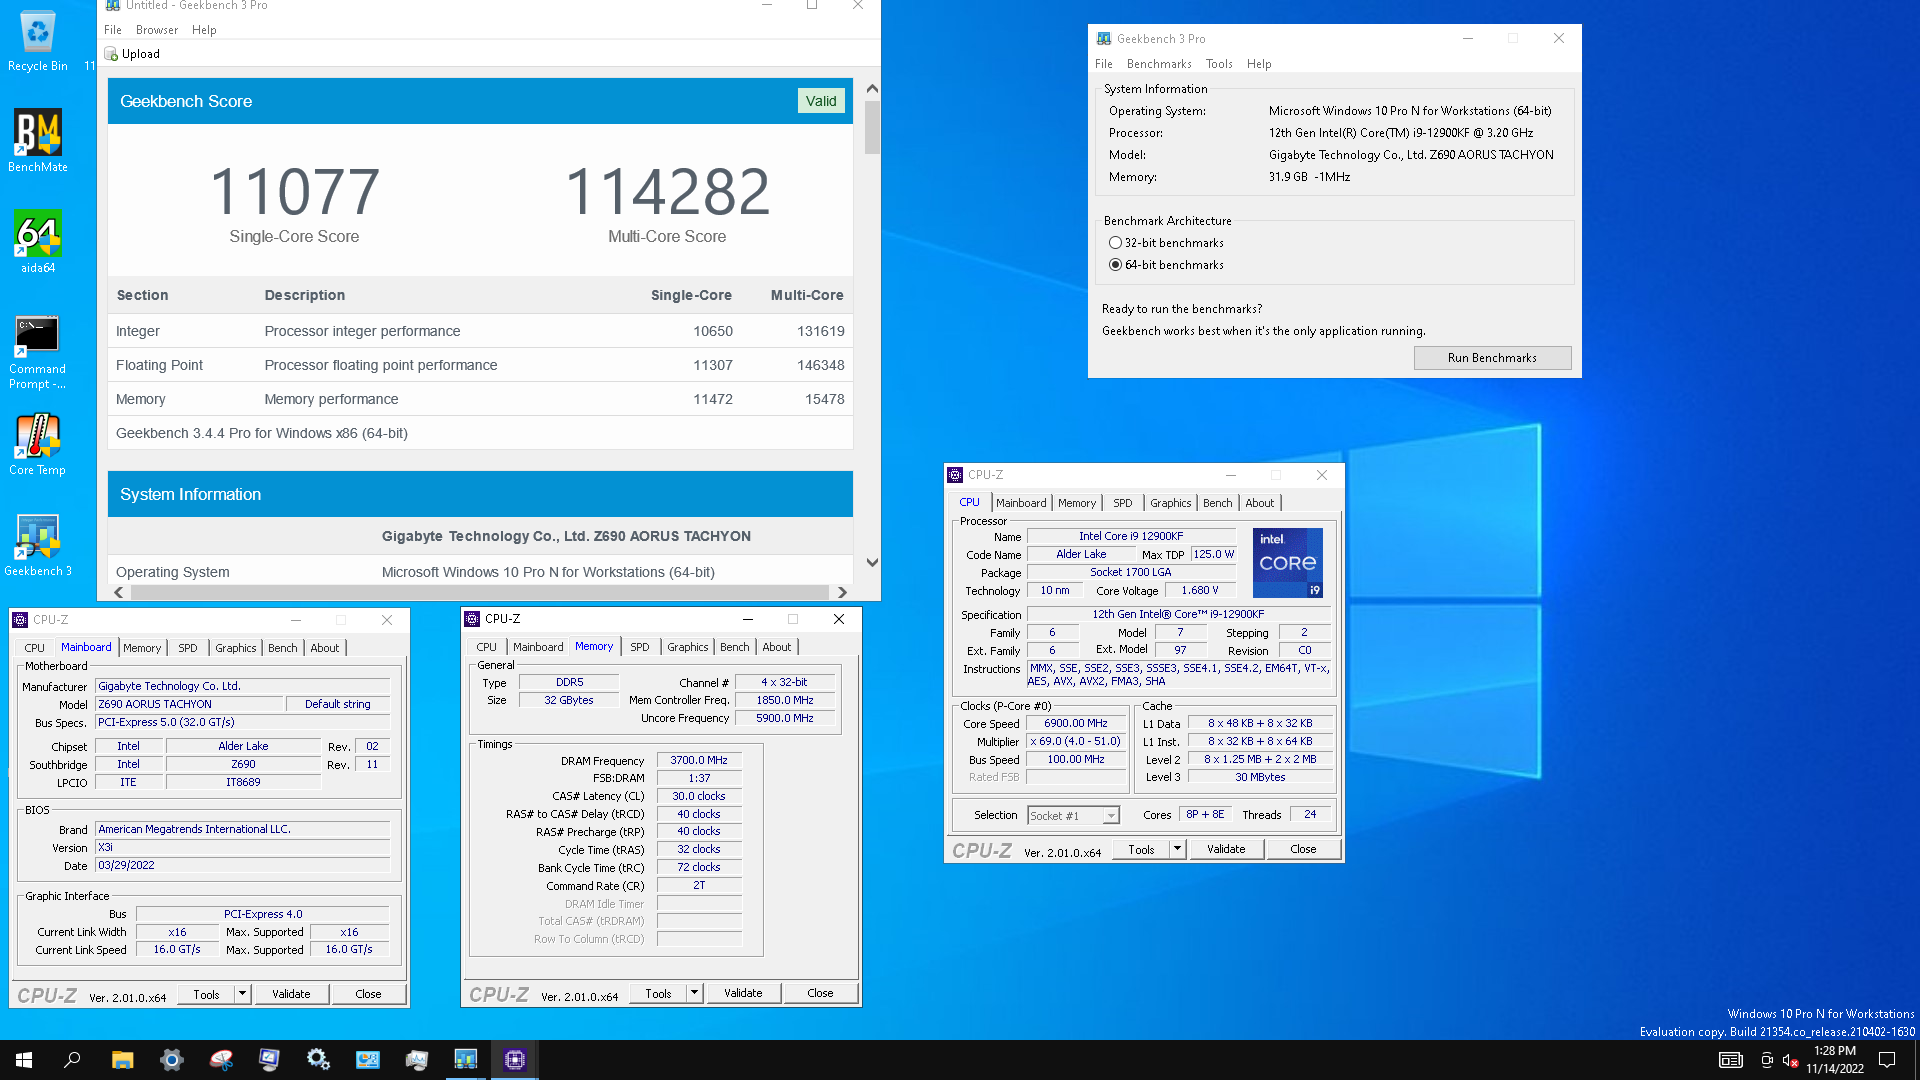Image resolution: width=1920 pixels, height=1080 pixels.
Task: Switch to Bench tab in CPU-Z CPU window
Action: tap(1217, 503)
